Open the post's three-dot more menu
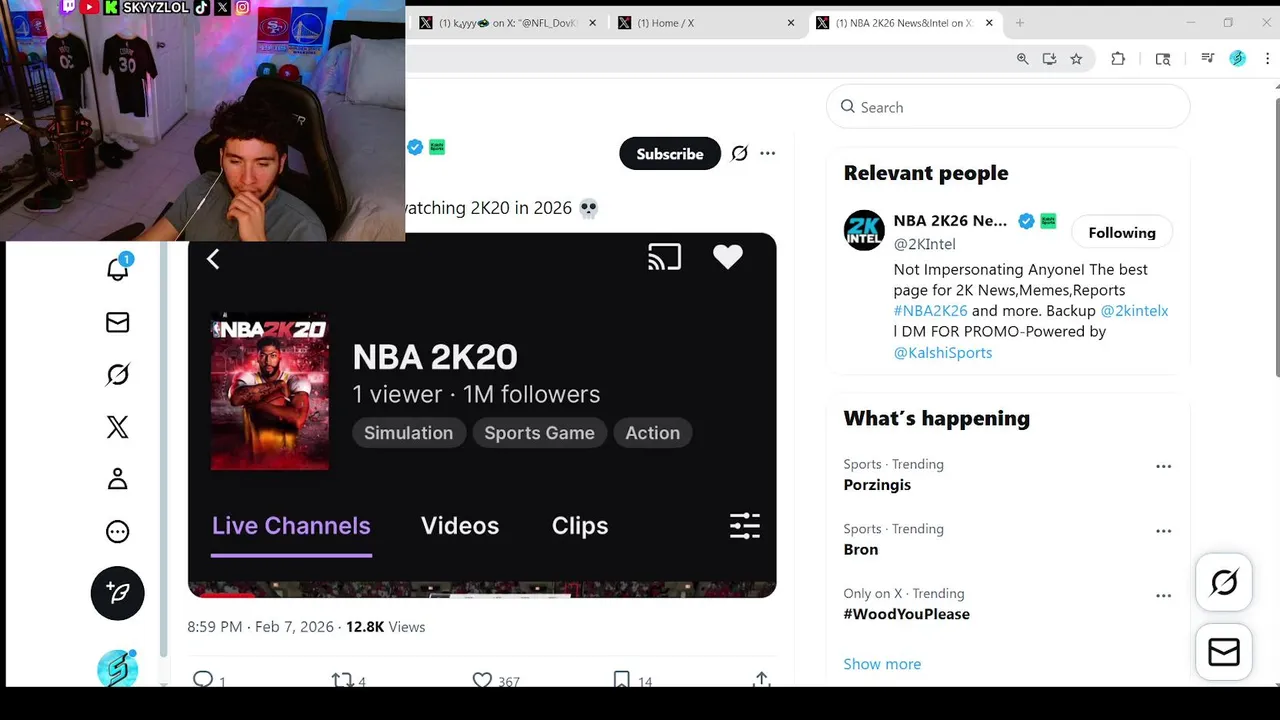The image size is (1280, 720). point(767,153)
